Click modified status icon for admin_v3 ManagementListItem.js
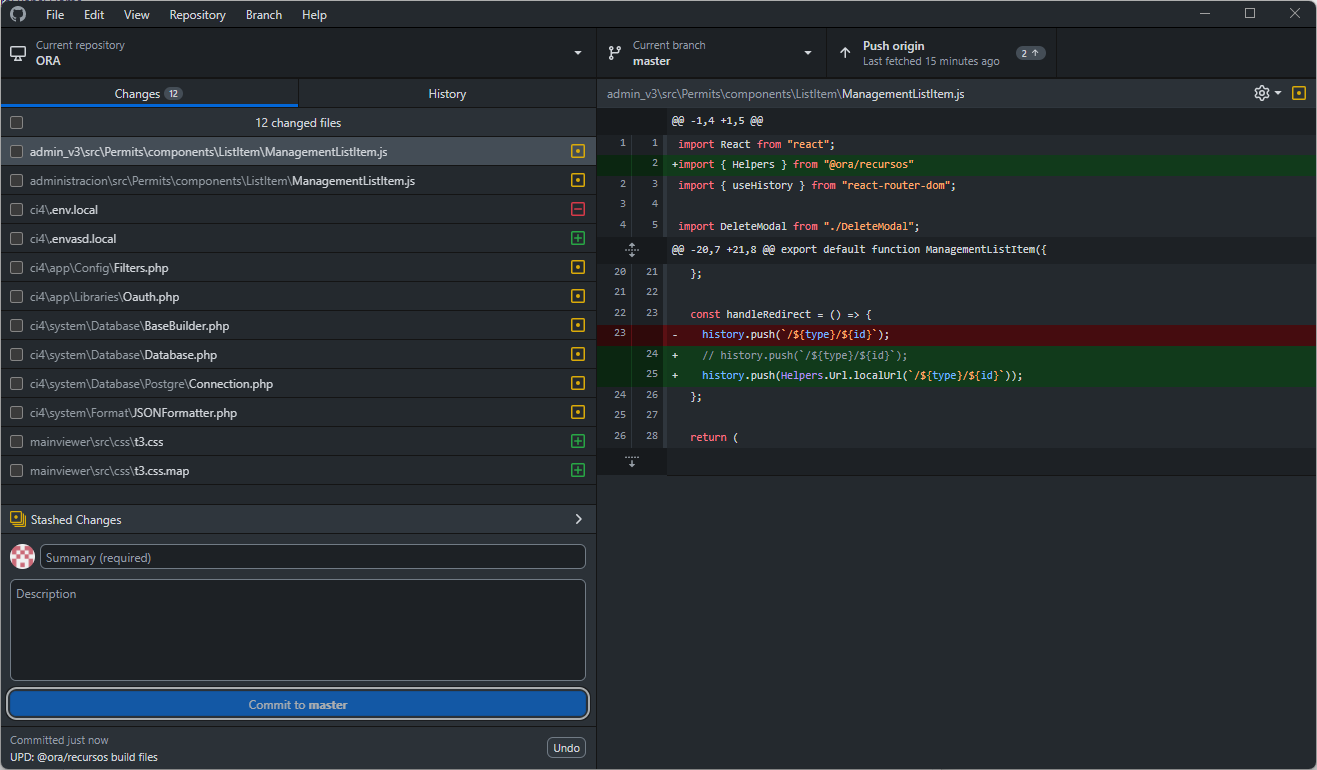 pyautogui.click(x=578, y=152)
